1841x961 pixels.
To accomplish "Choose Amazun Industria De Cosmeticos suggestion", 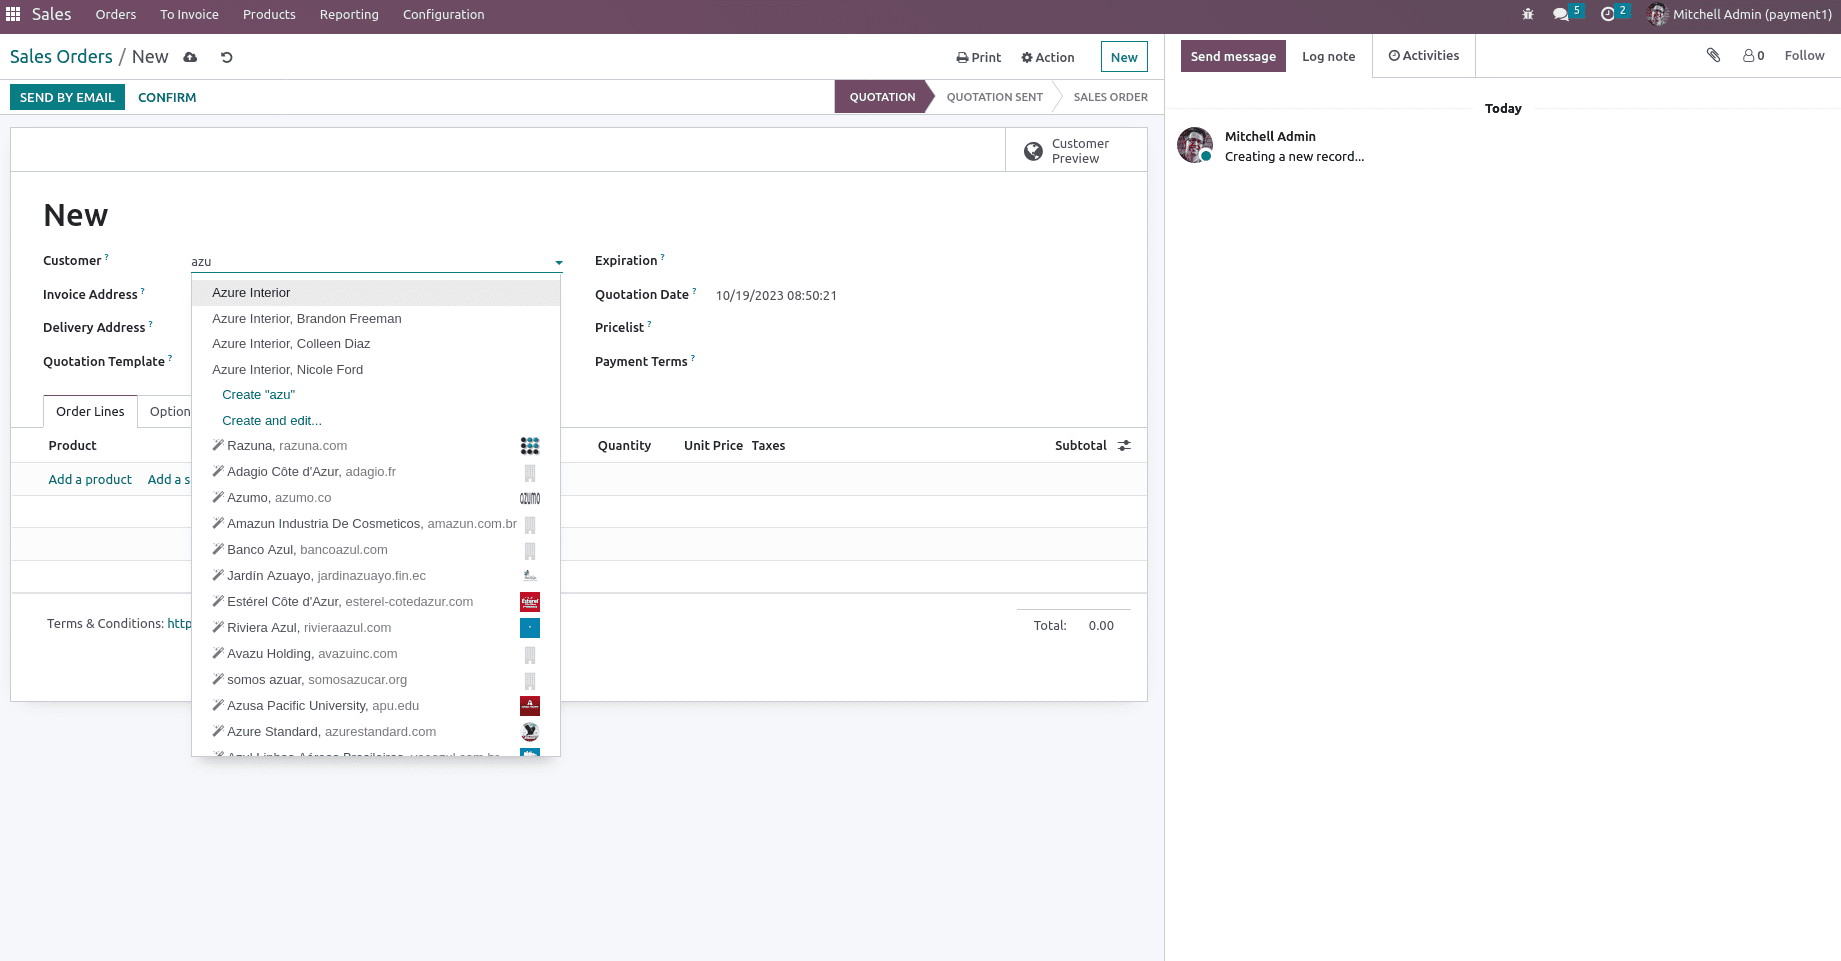I will [376, 524].
